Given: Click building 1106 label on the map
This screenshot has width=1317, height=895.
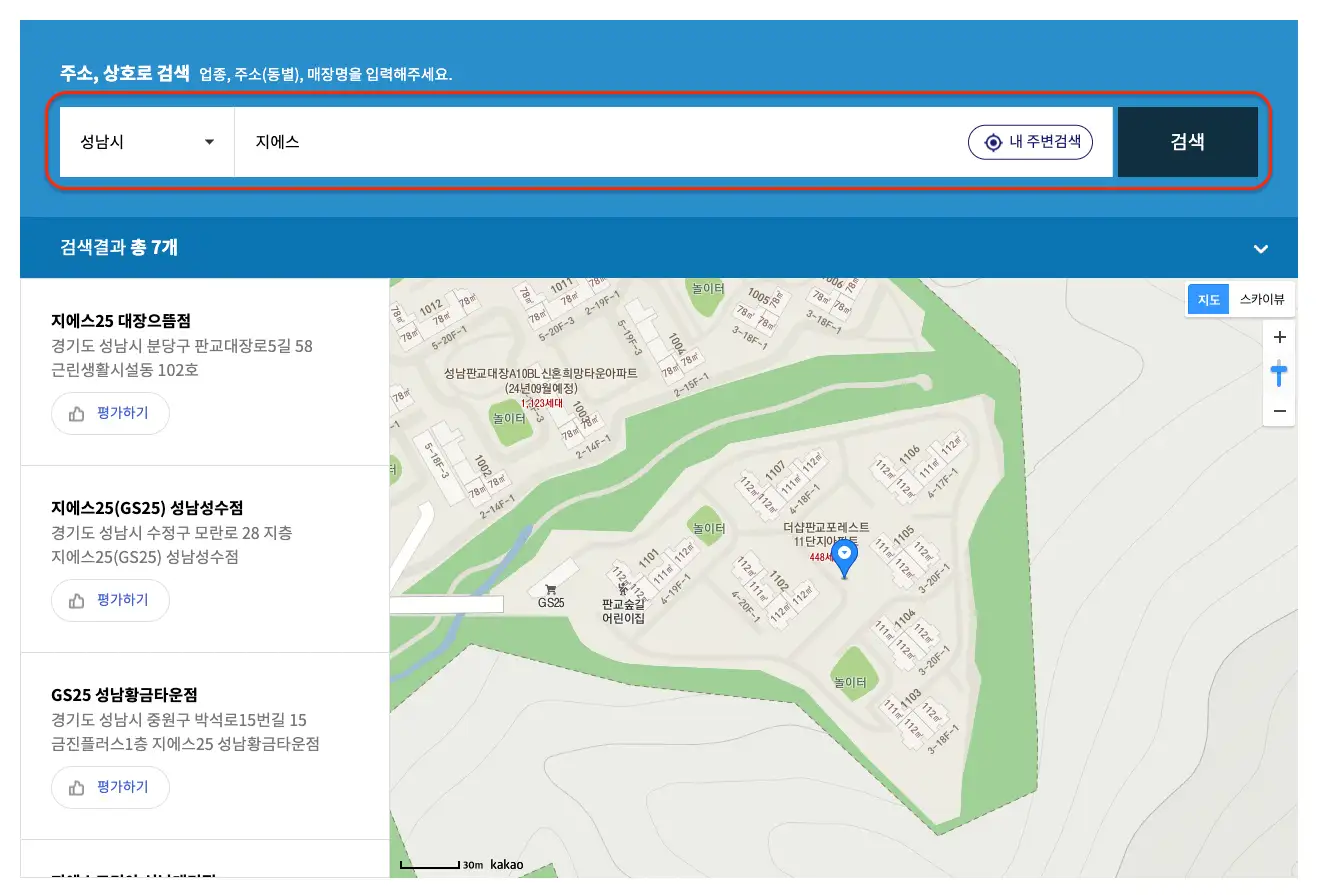Looking at the screenshot, I should 909,455.
